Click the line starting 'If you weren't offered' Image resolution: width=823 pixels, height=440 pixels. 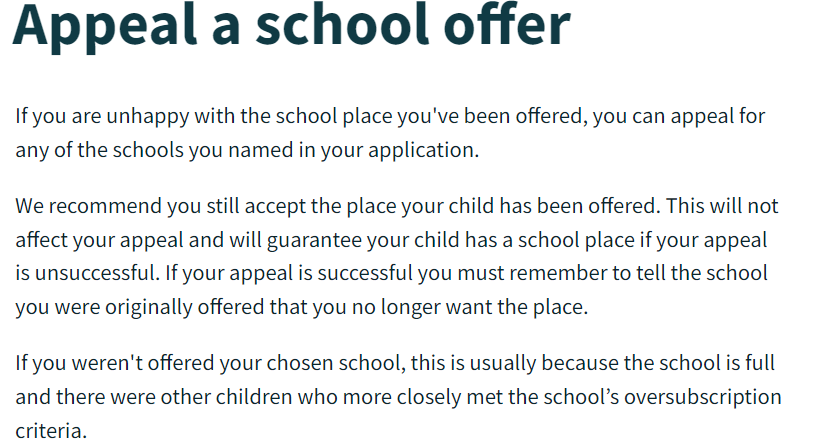click(x=395, y=363)
